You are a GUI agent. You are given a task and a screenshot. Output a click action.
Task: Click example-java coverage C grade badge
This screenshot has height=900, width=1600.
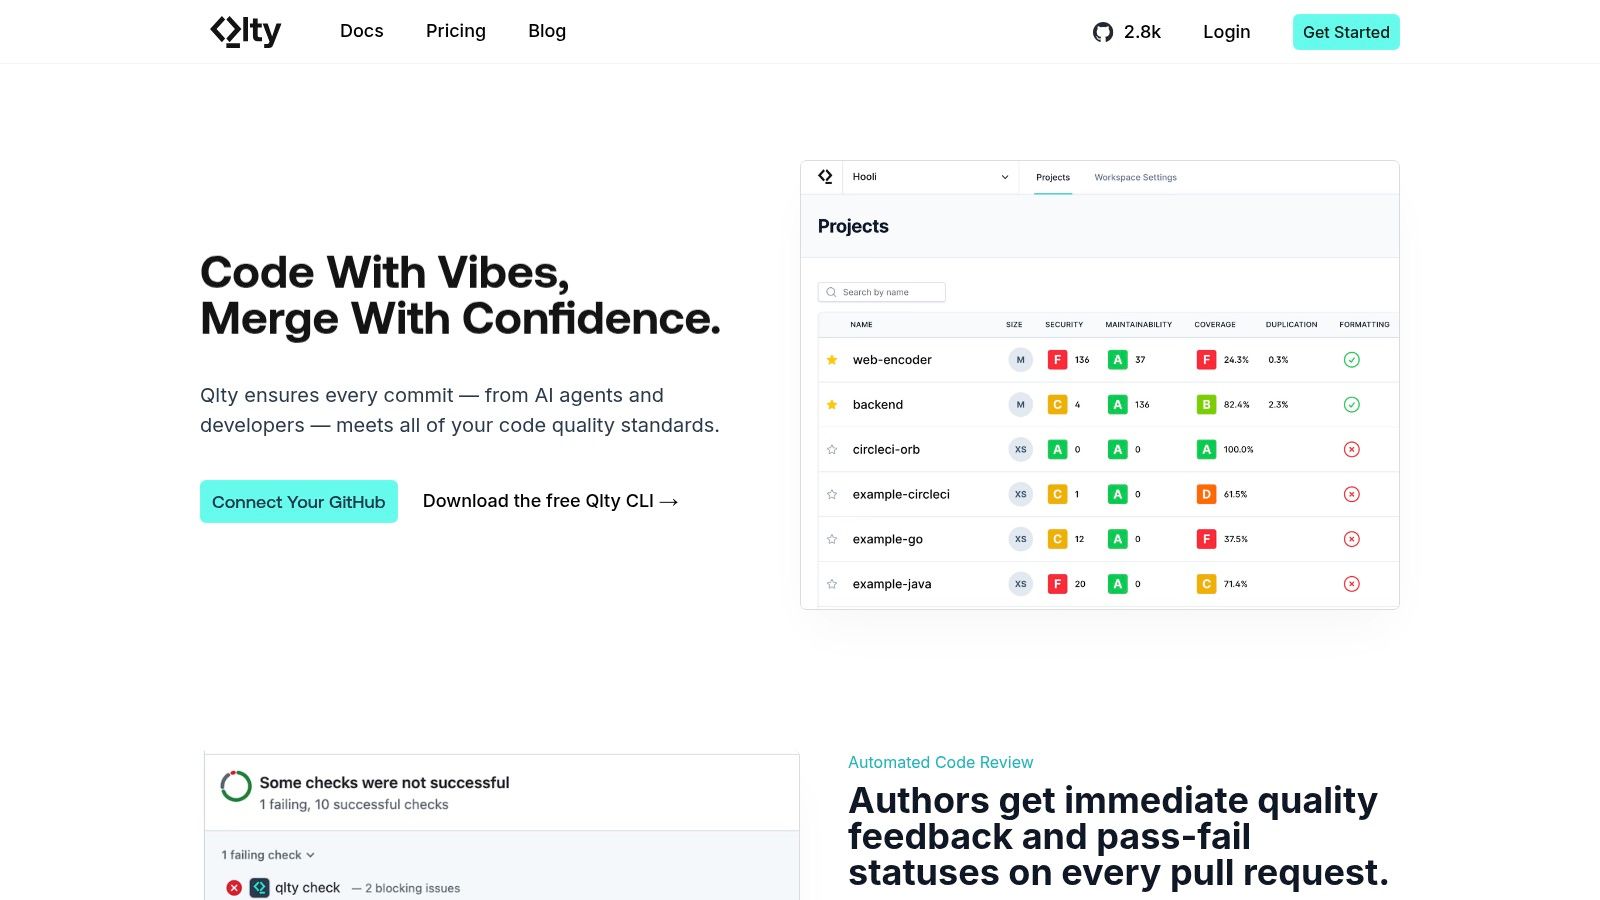[x=1207, y=584]
